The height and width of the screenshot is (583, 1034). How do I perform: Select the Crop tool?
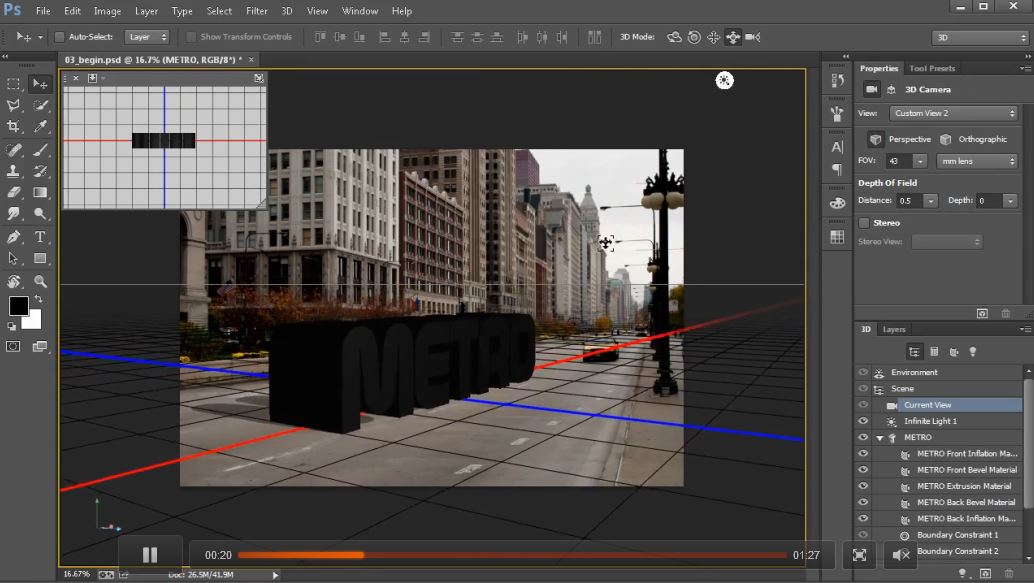point(13,126)
